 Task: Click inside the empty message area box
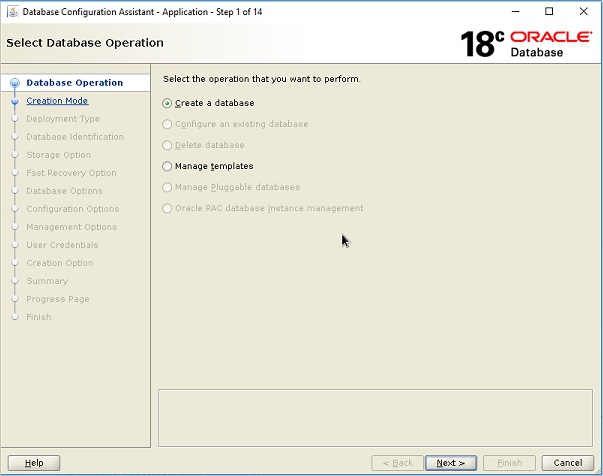(375, 418)
